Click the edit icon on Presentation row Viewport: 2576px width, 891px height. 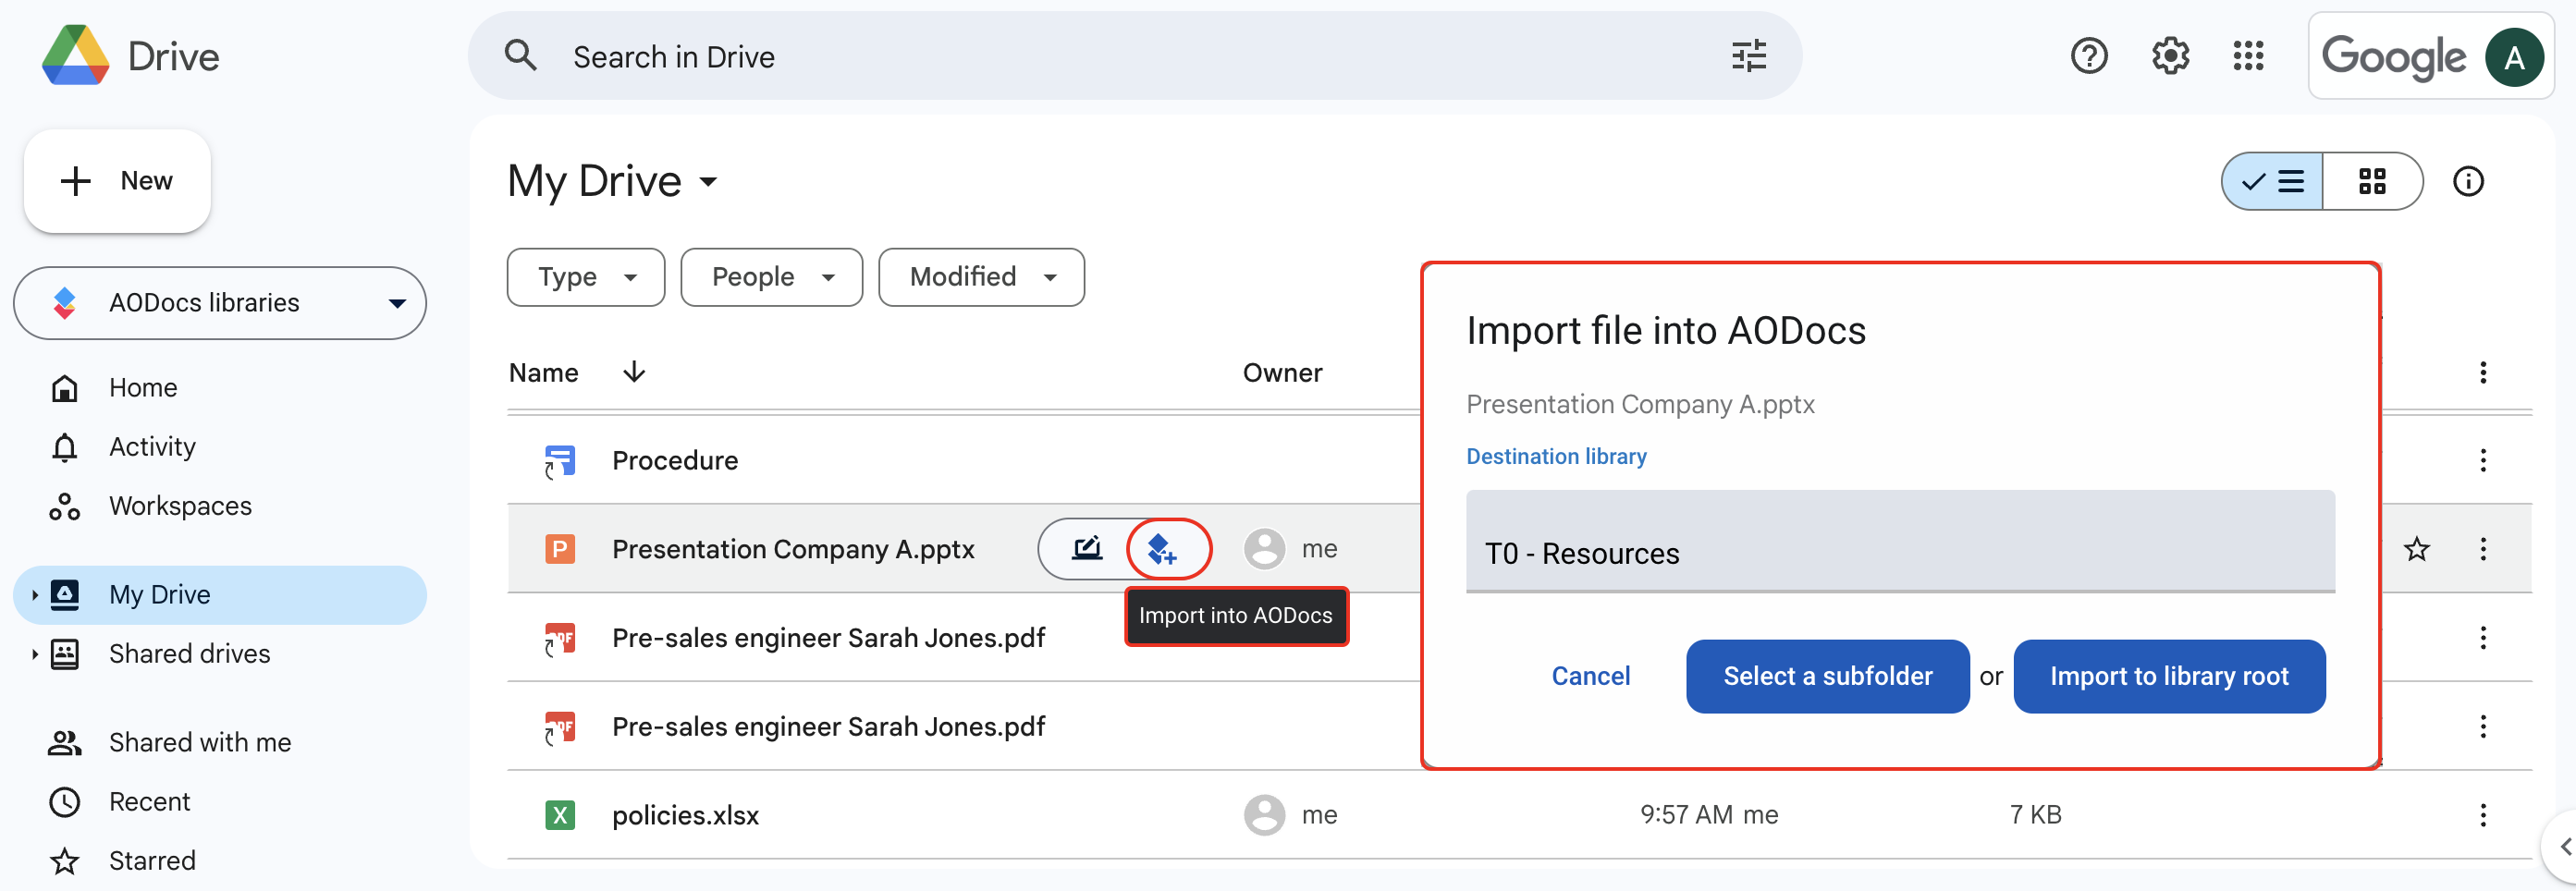tap(1087, 548)
